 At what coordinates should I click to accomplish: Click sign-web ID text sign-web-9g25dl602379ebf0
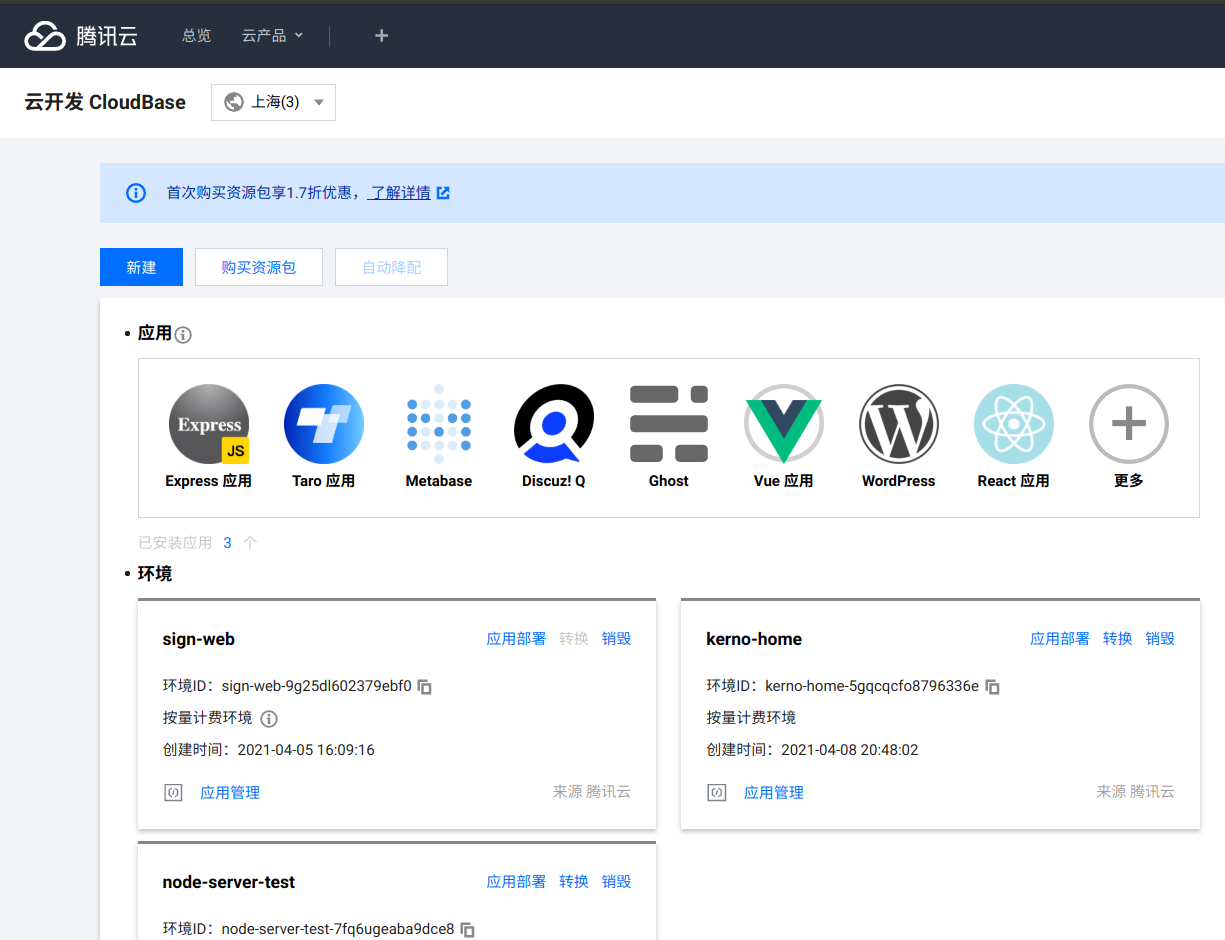click(x=317, y=687)
